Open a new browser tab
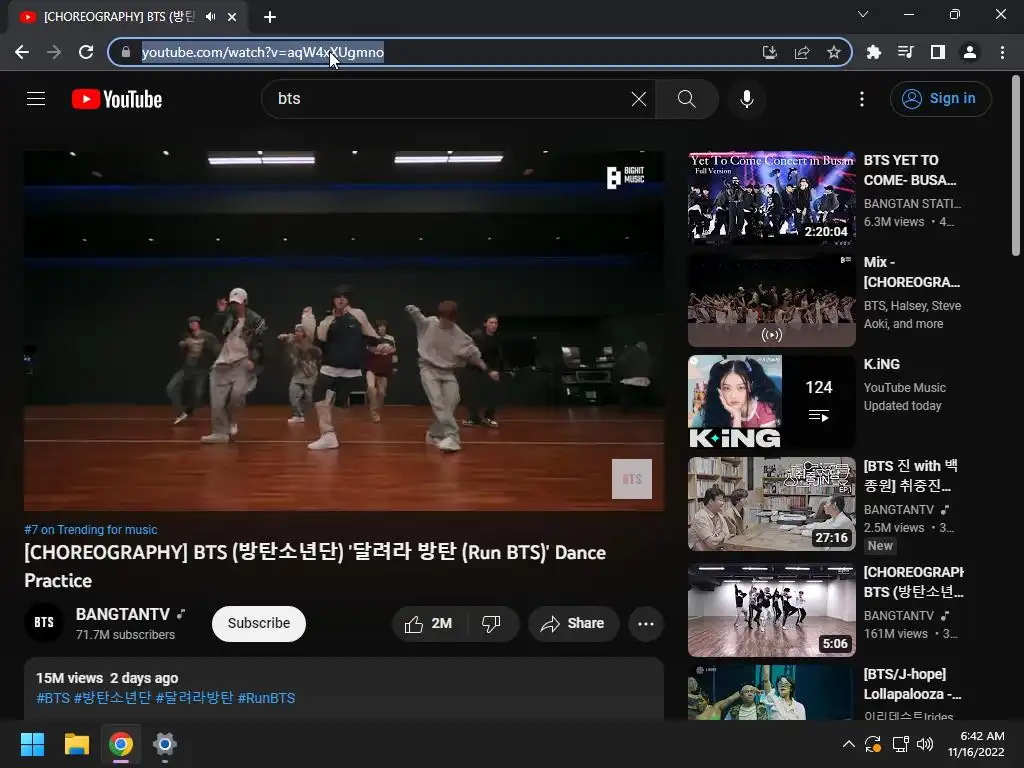This screenshot has width=1024, height=768. click(270, 17)
